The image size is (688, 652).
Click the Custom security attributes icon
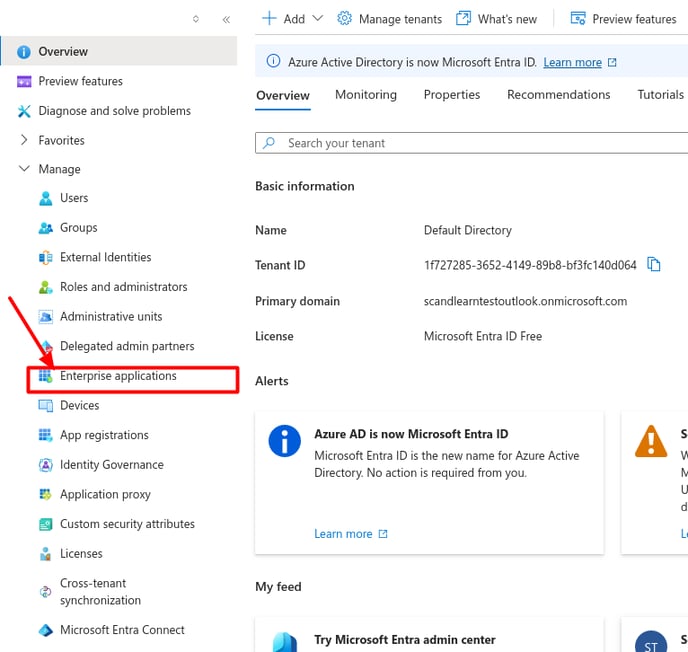tap(45, 524)
